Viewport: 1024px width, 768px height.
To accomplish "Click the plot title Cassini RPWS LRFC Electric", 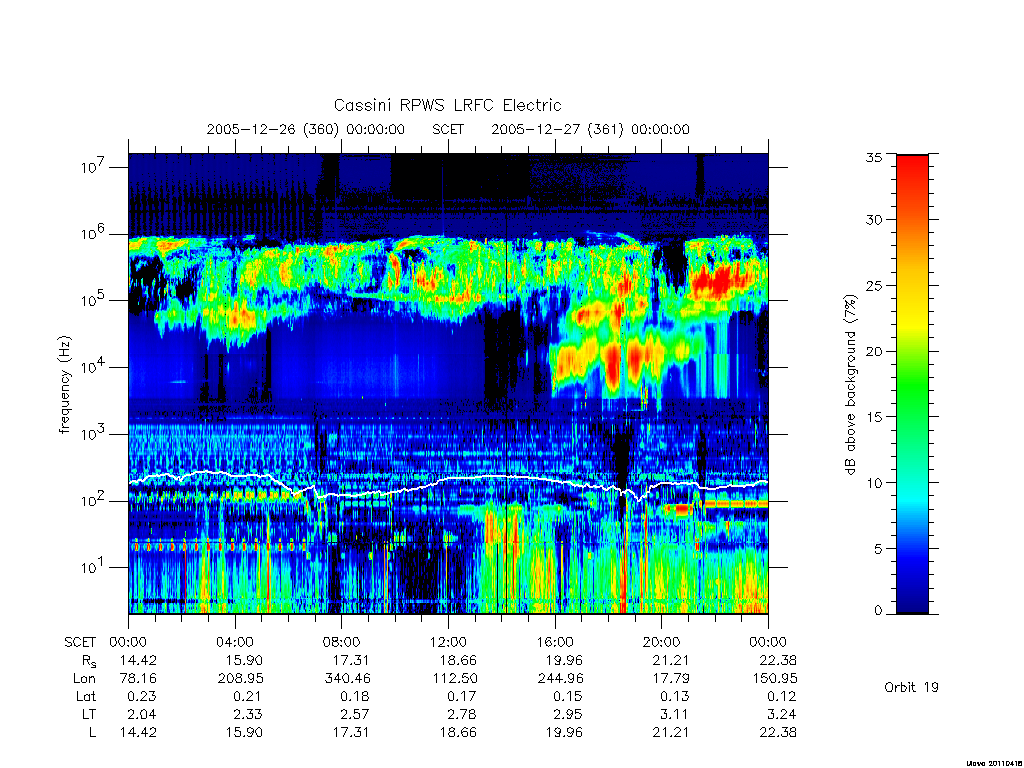I will (447, 105).
